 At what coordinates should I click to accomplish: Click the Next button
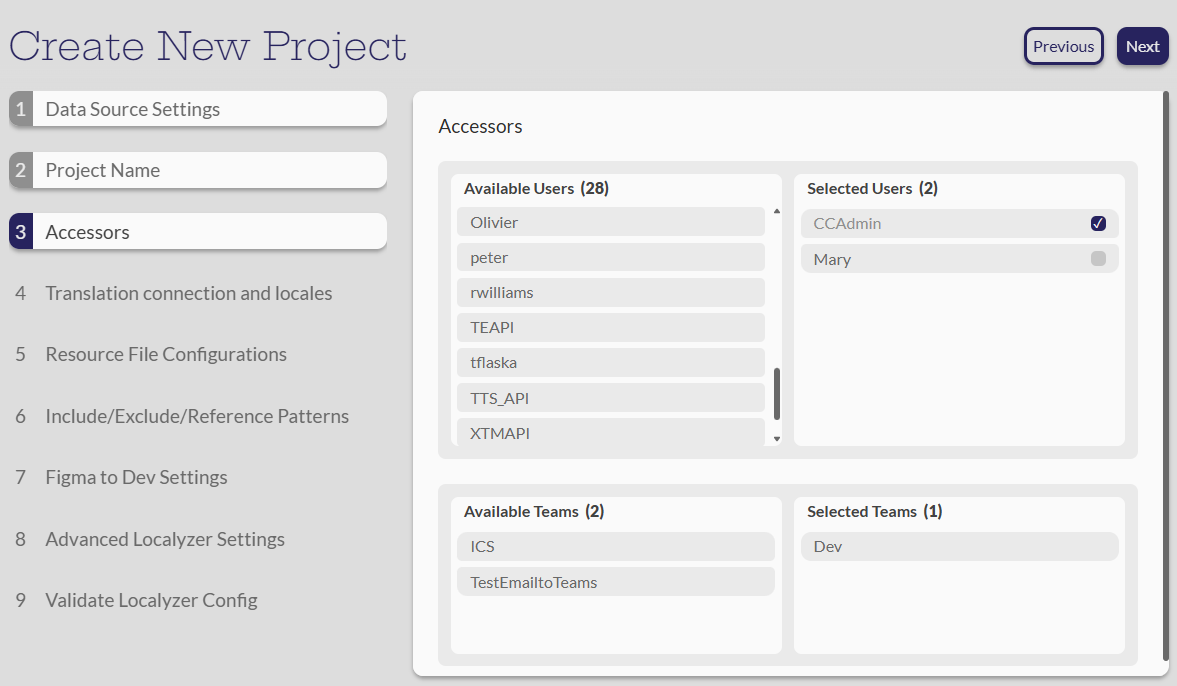point(1142,46)
